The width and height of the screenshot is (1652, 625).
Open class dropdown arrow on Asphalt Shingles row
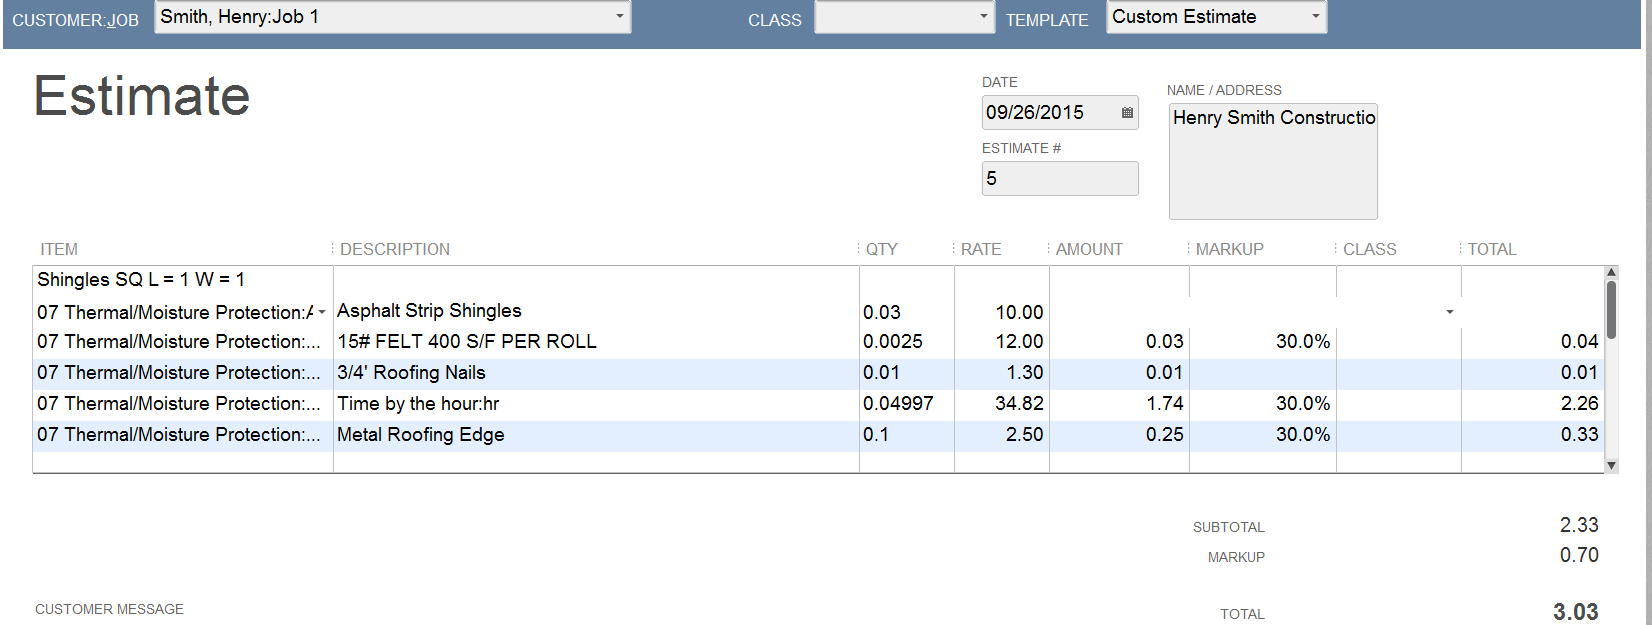pyautogui.click(x=1449, y=313)
